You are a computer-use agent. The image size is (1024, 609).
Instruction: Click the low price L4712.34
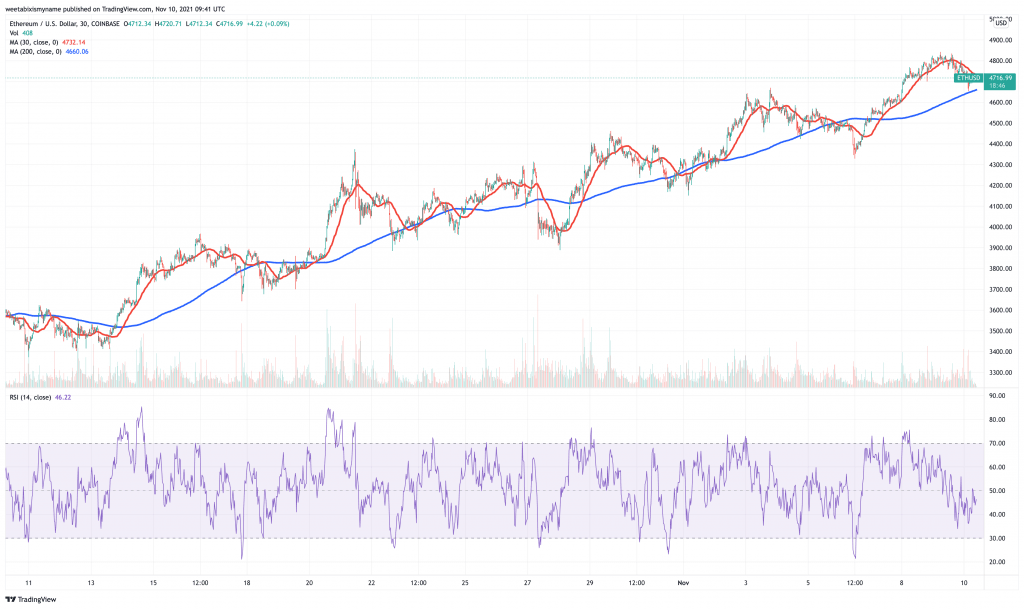[x=199, y=23]
